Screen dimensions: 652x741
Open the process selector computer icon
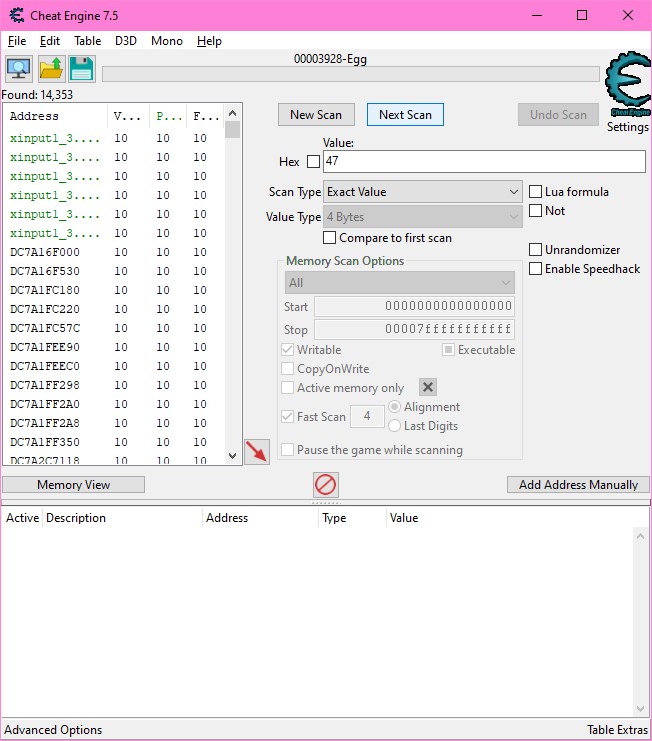pyautogui.click(x=19, y=69)
